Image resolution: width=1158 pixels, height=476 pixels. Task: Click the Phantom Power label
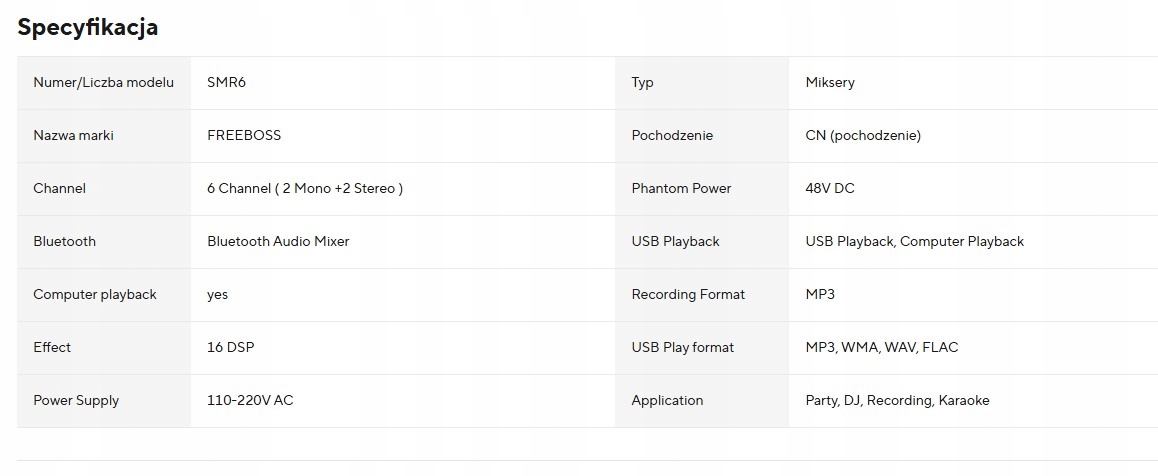pos(681,188)
